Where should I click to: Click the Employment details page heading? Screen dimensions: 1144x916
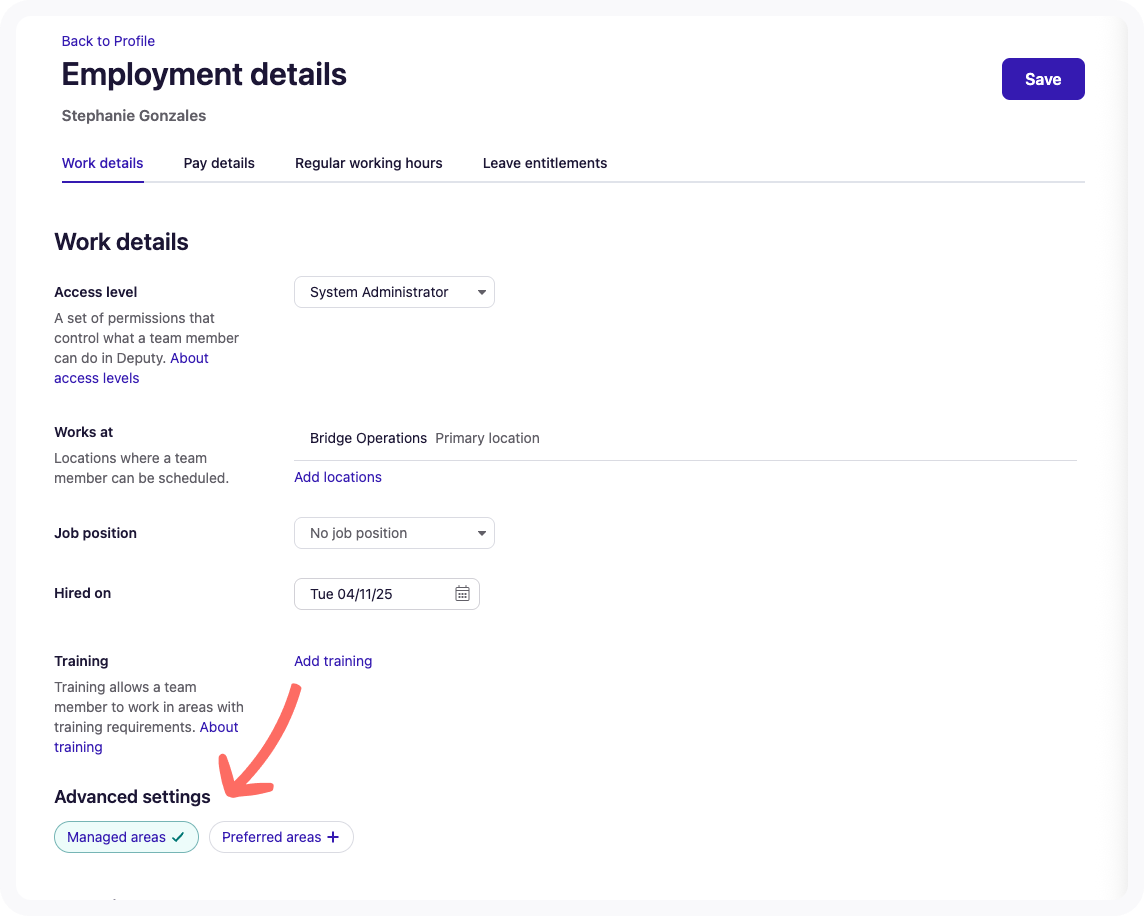[204, 74]
